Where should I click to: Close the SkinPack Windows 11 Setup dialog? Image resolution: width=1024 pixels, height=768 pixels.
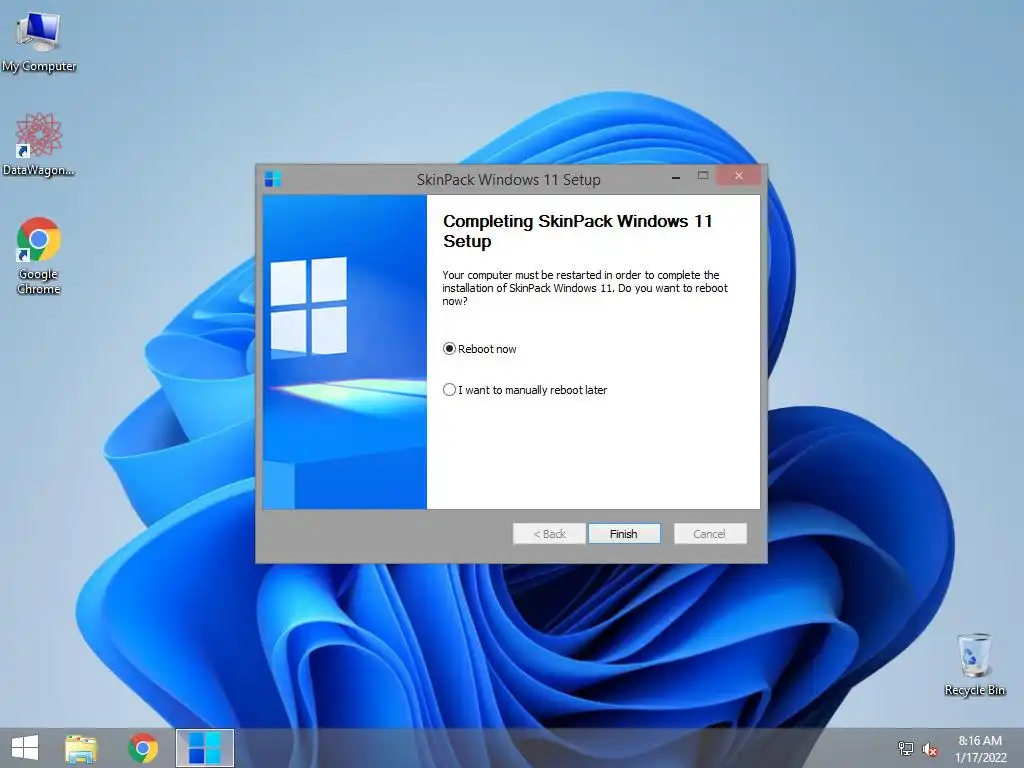coord(739,176)
